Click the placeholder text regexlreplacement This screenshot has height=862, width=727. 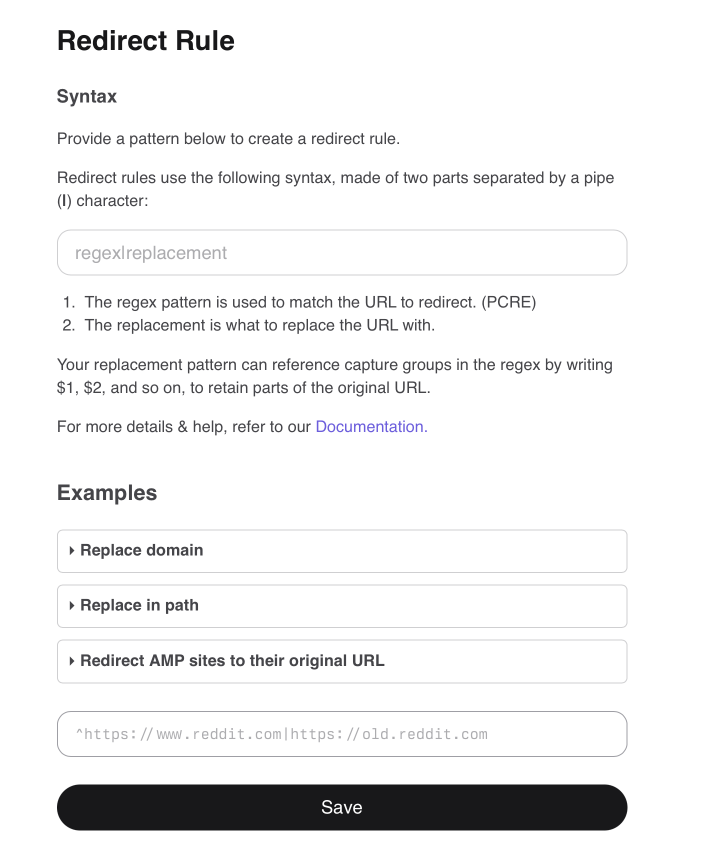tap(150, 252)
